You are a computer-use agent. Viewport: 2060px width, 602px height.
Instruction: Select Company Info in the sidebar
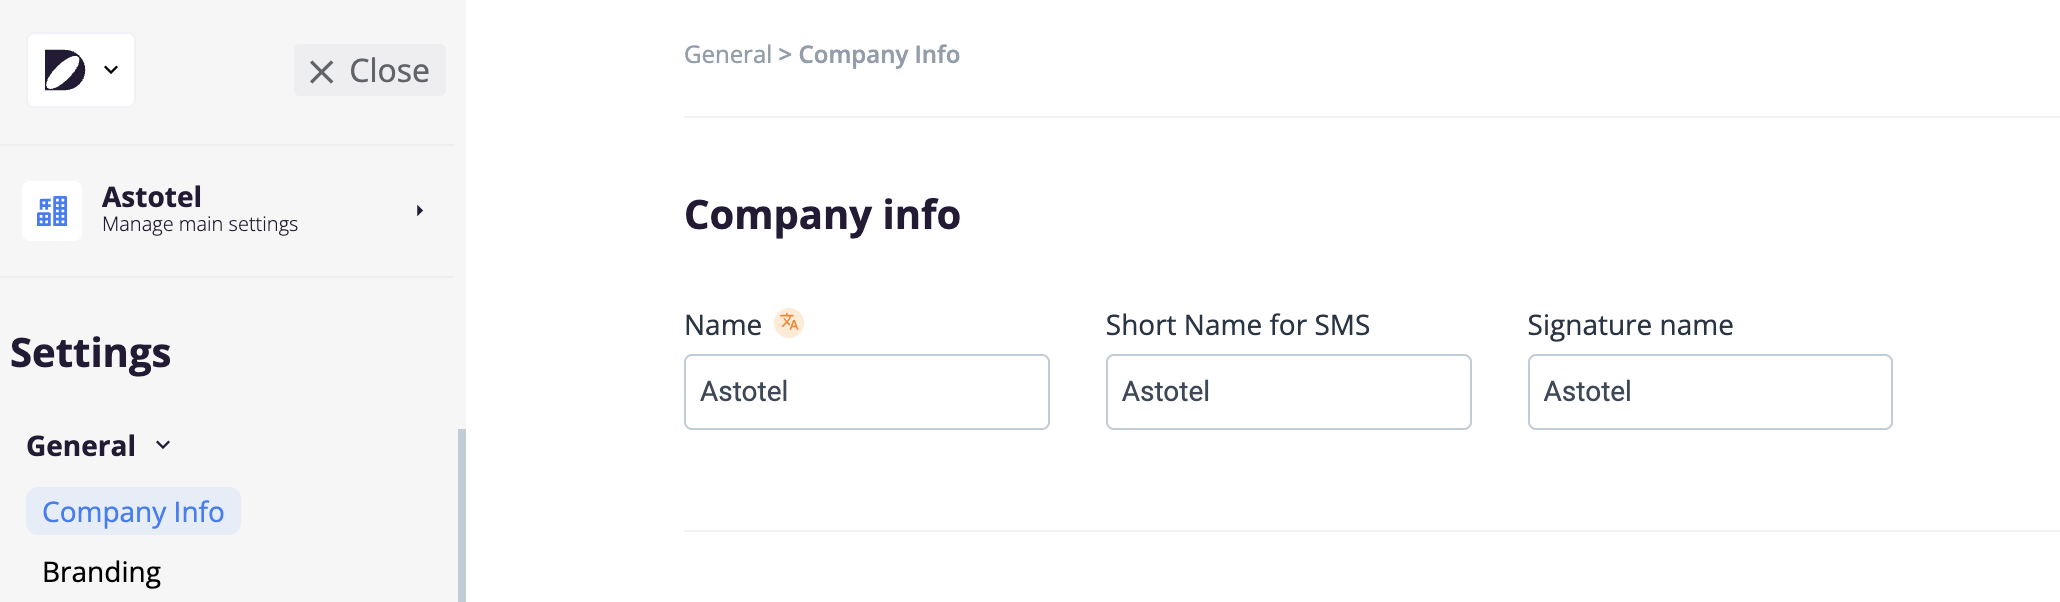point(133,512)
